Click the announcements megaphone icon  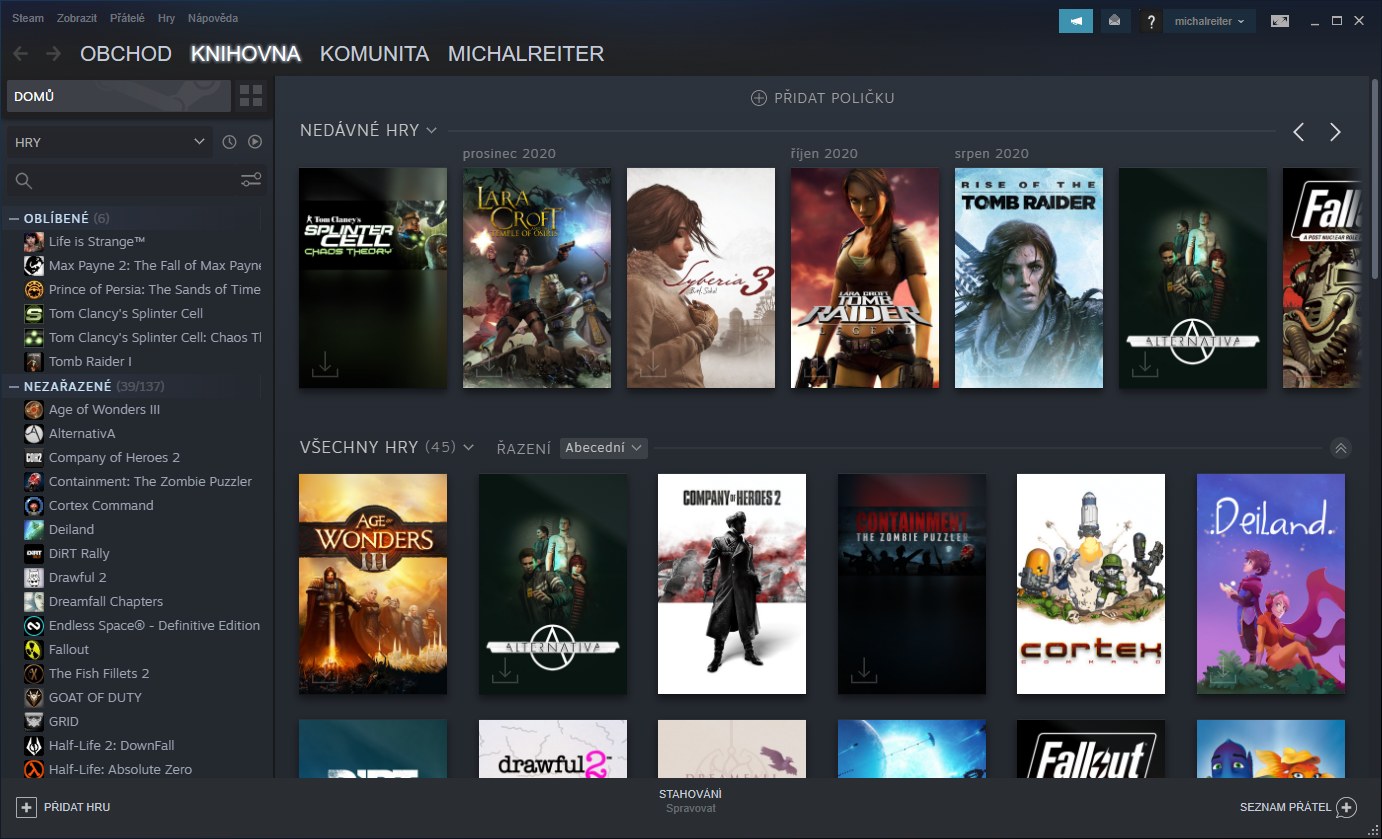point(1075,21)
